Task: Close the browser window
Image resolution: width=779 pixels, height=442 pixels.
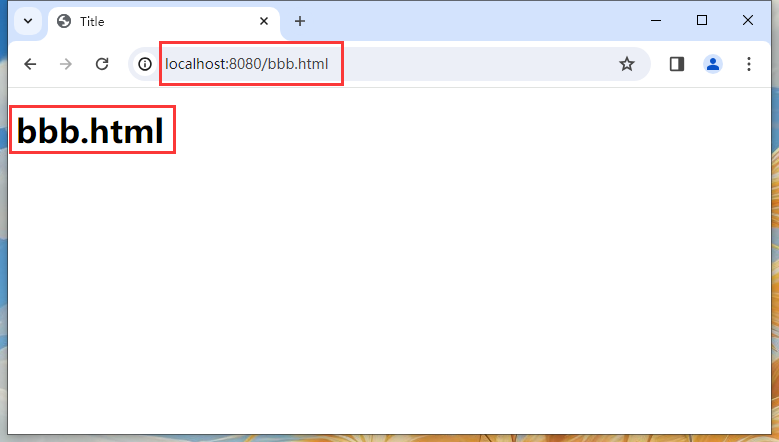Action: point(748,20)
